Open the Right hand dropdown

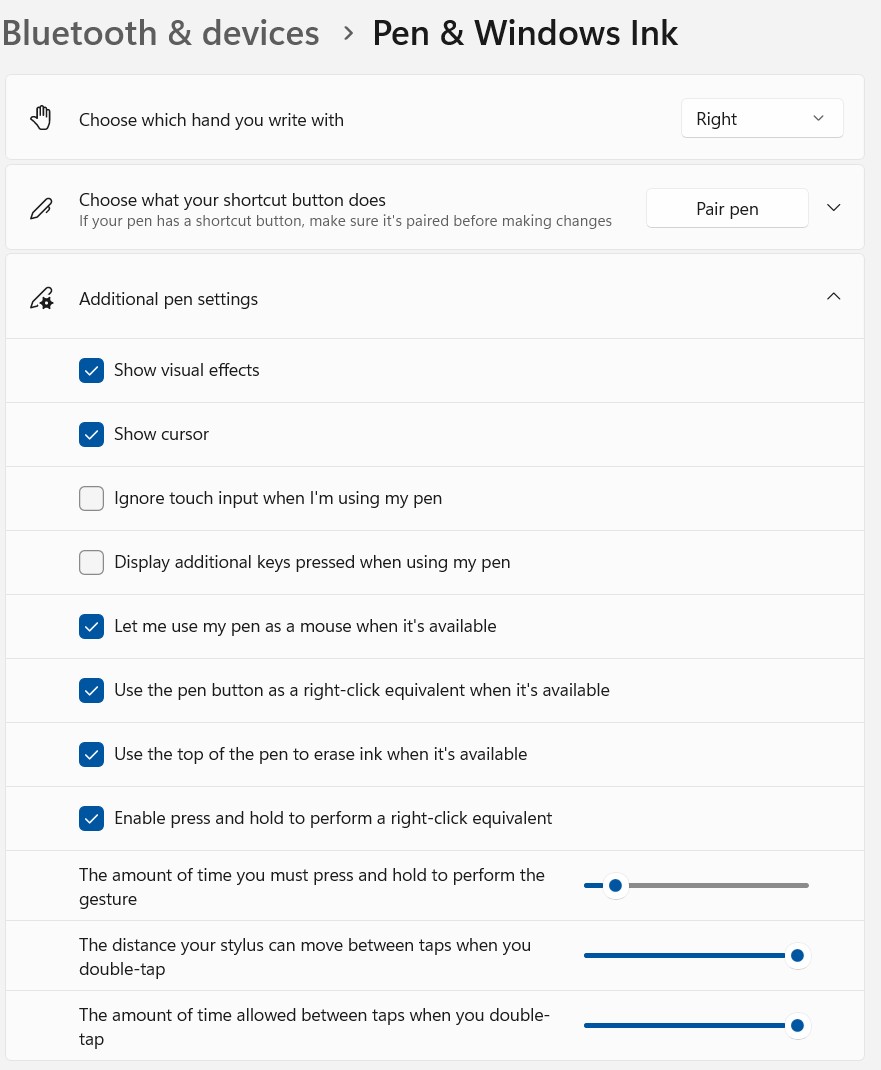click(762, 119)
